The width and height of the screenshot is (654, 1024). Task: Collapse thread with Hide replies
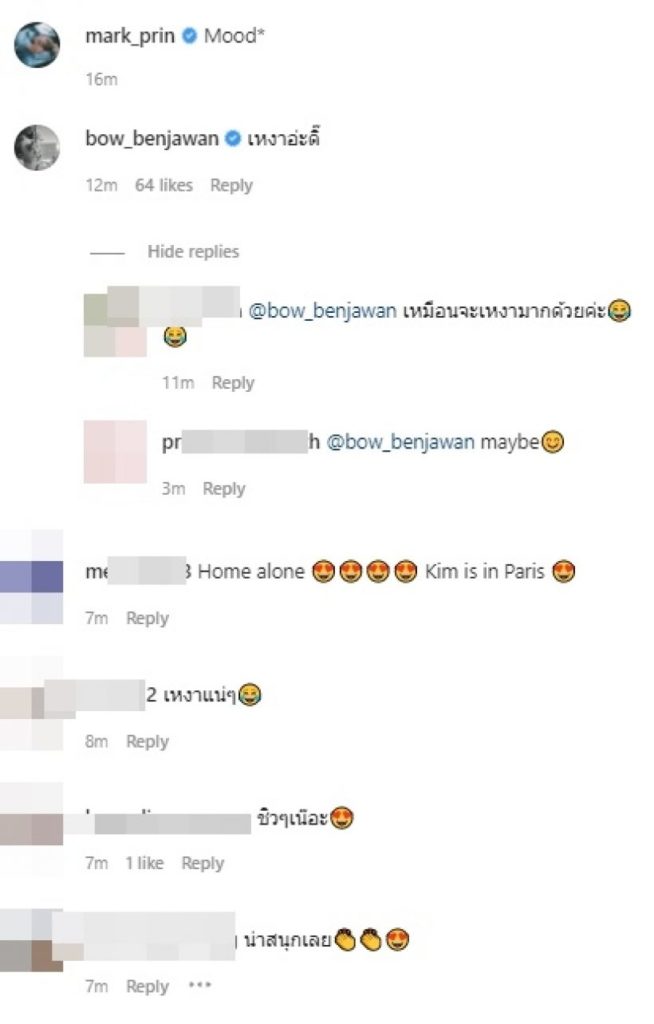pos(193,251)
